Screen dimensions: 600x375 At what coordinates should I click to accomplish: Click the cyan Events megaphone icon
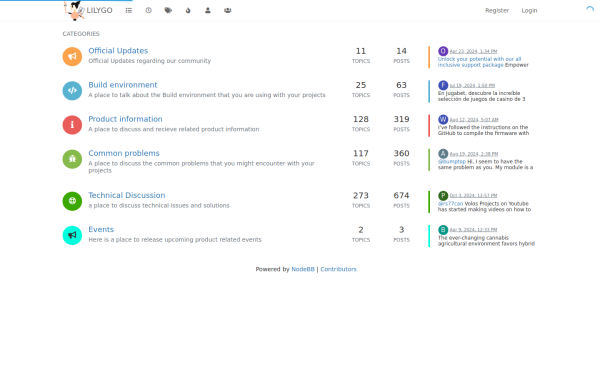[72, 235]
